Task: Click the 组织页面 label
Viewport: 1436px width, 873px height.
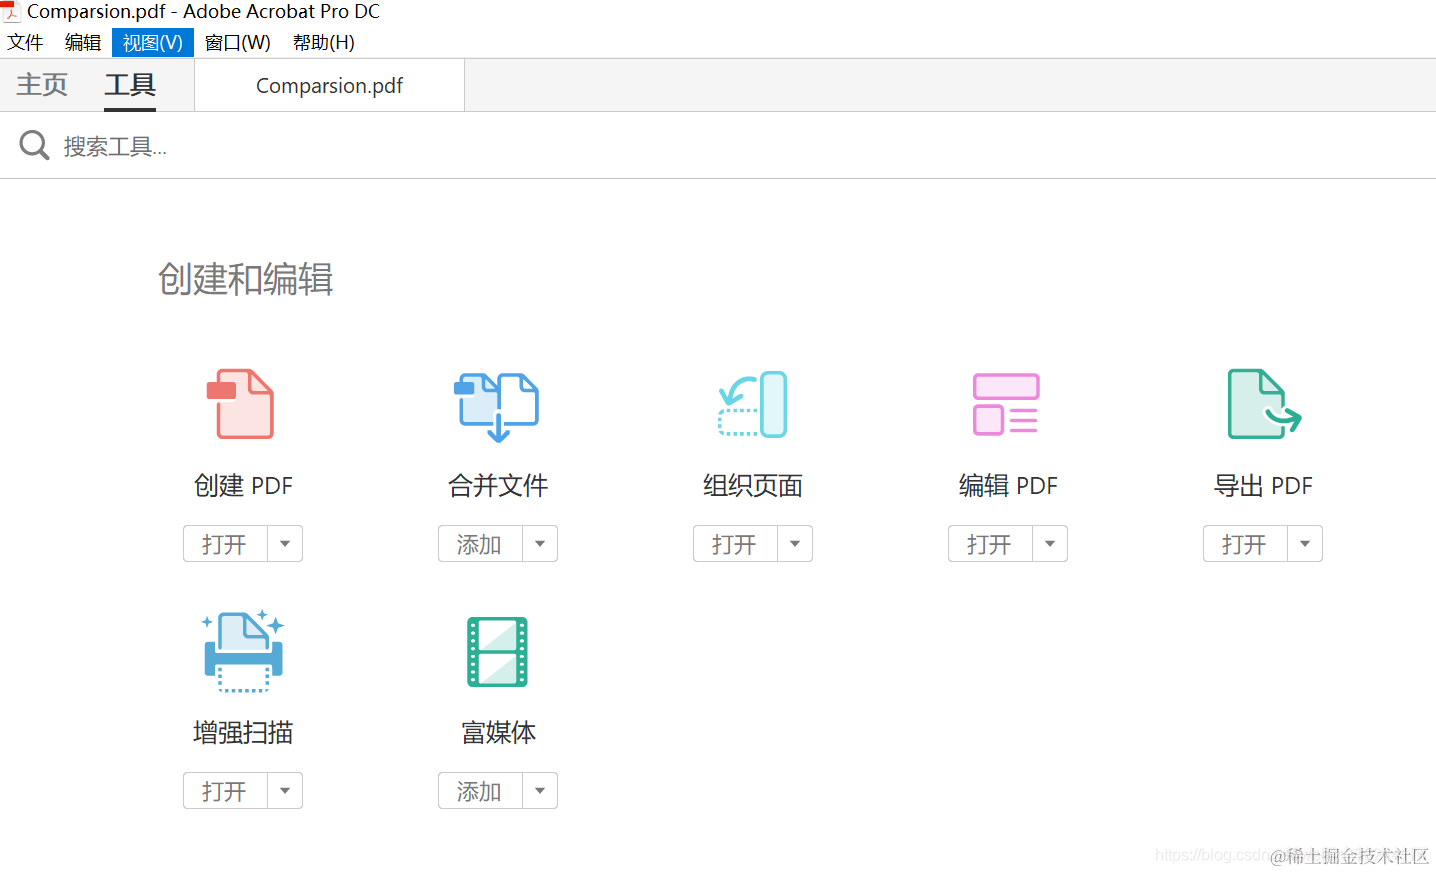Action: coord(753,486)
